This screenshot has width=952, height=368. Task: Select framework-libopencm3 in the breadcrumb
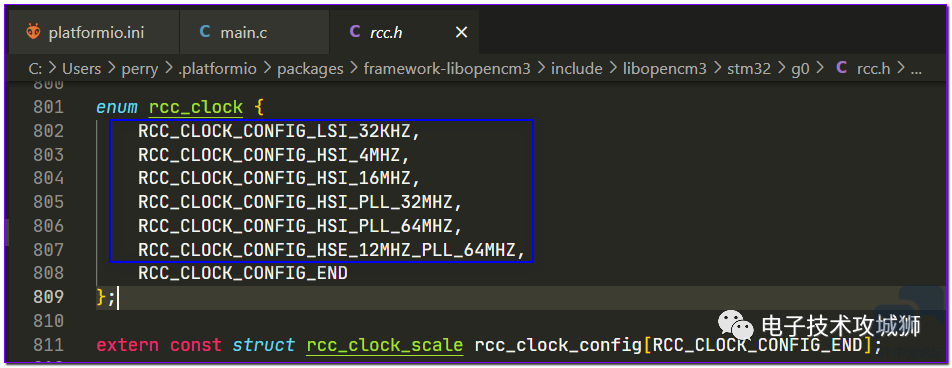(447, 69)
